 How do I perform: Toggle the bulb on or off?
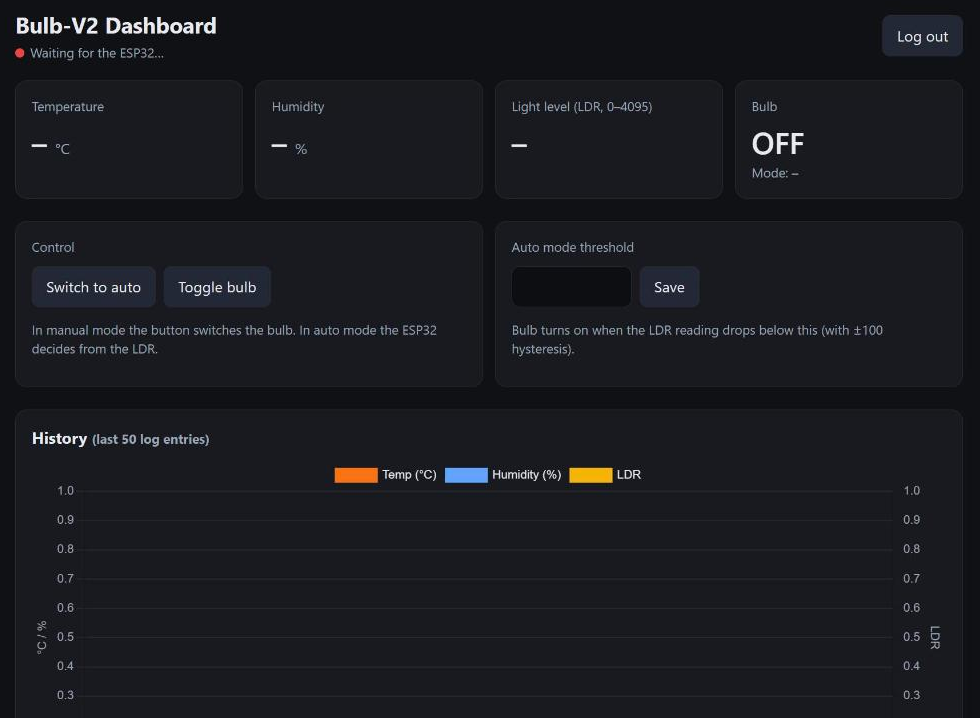[x=217, y=287]
